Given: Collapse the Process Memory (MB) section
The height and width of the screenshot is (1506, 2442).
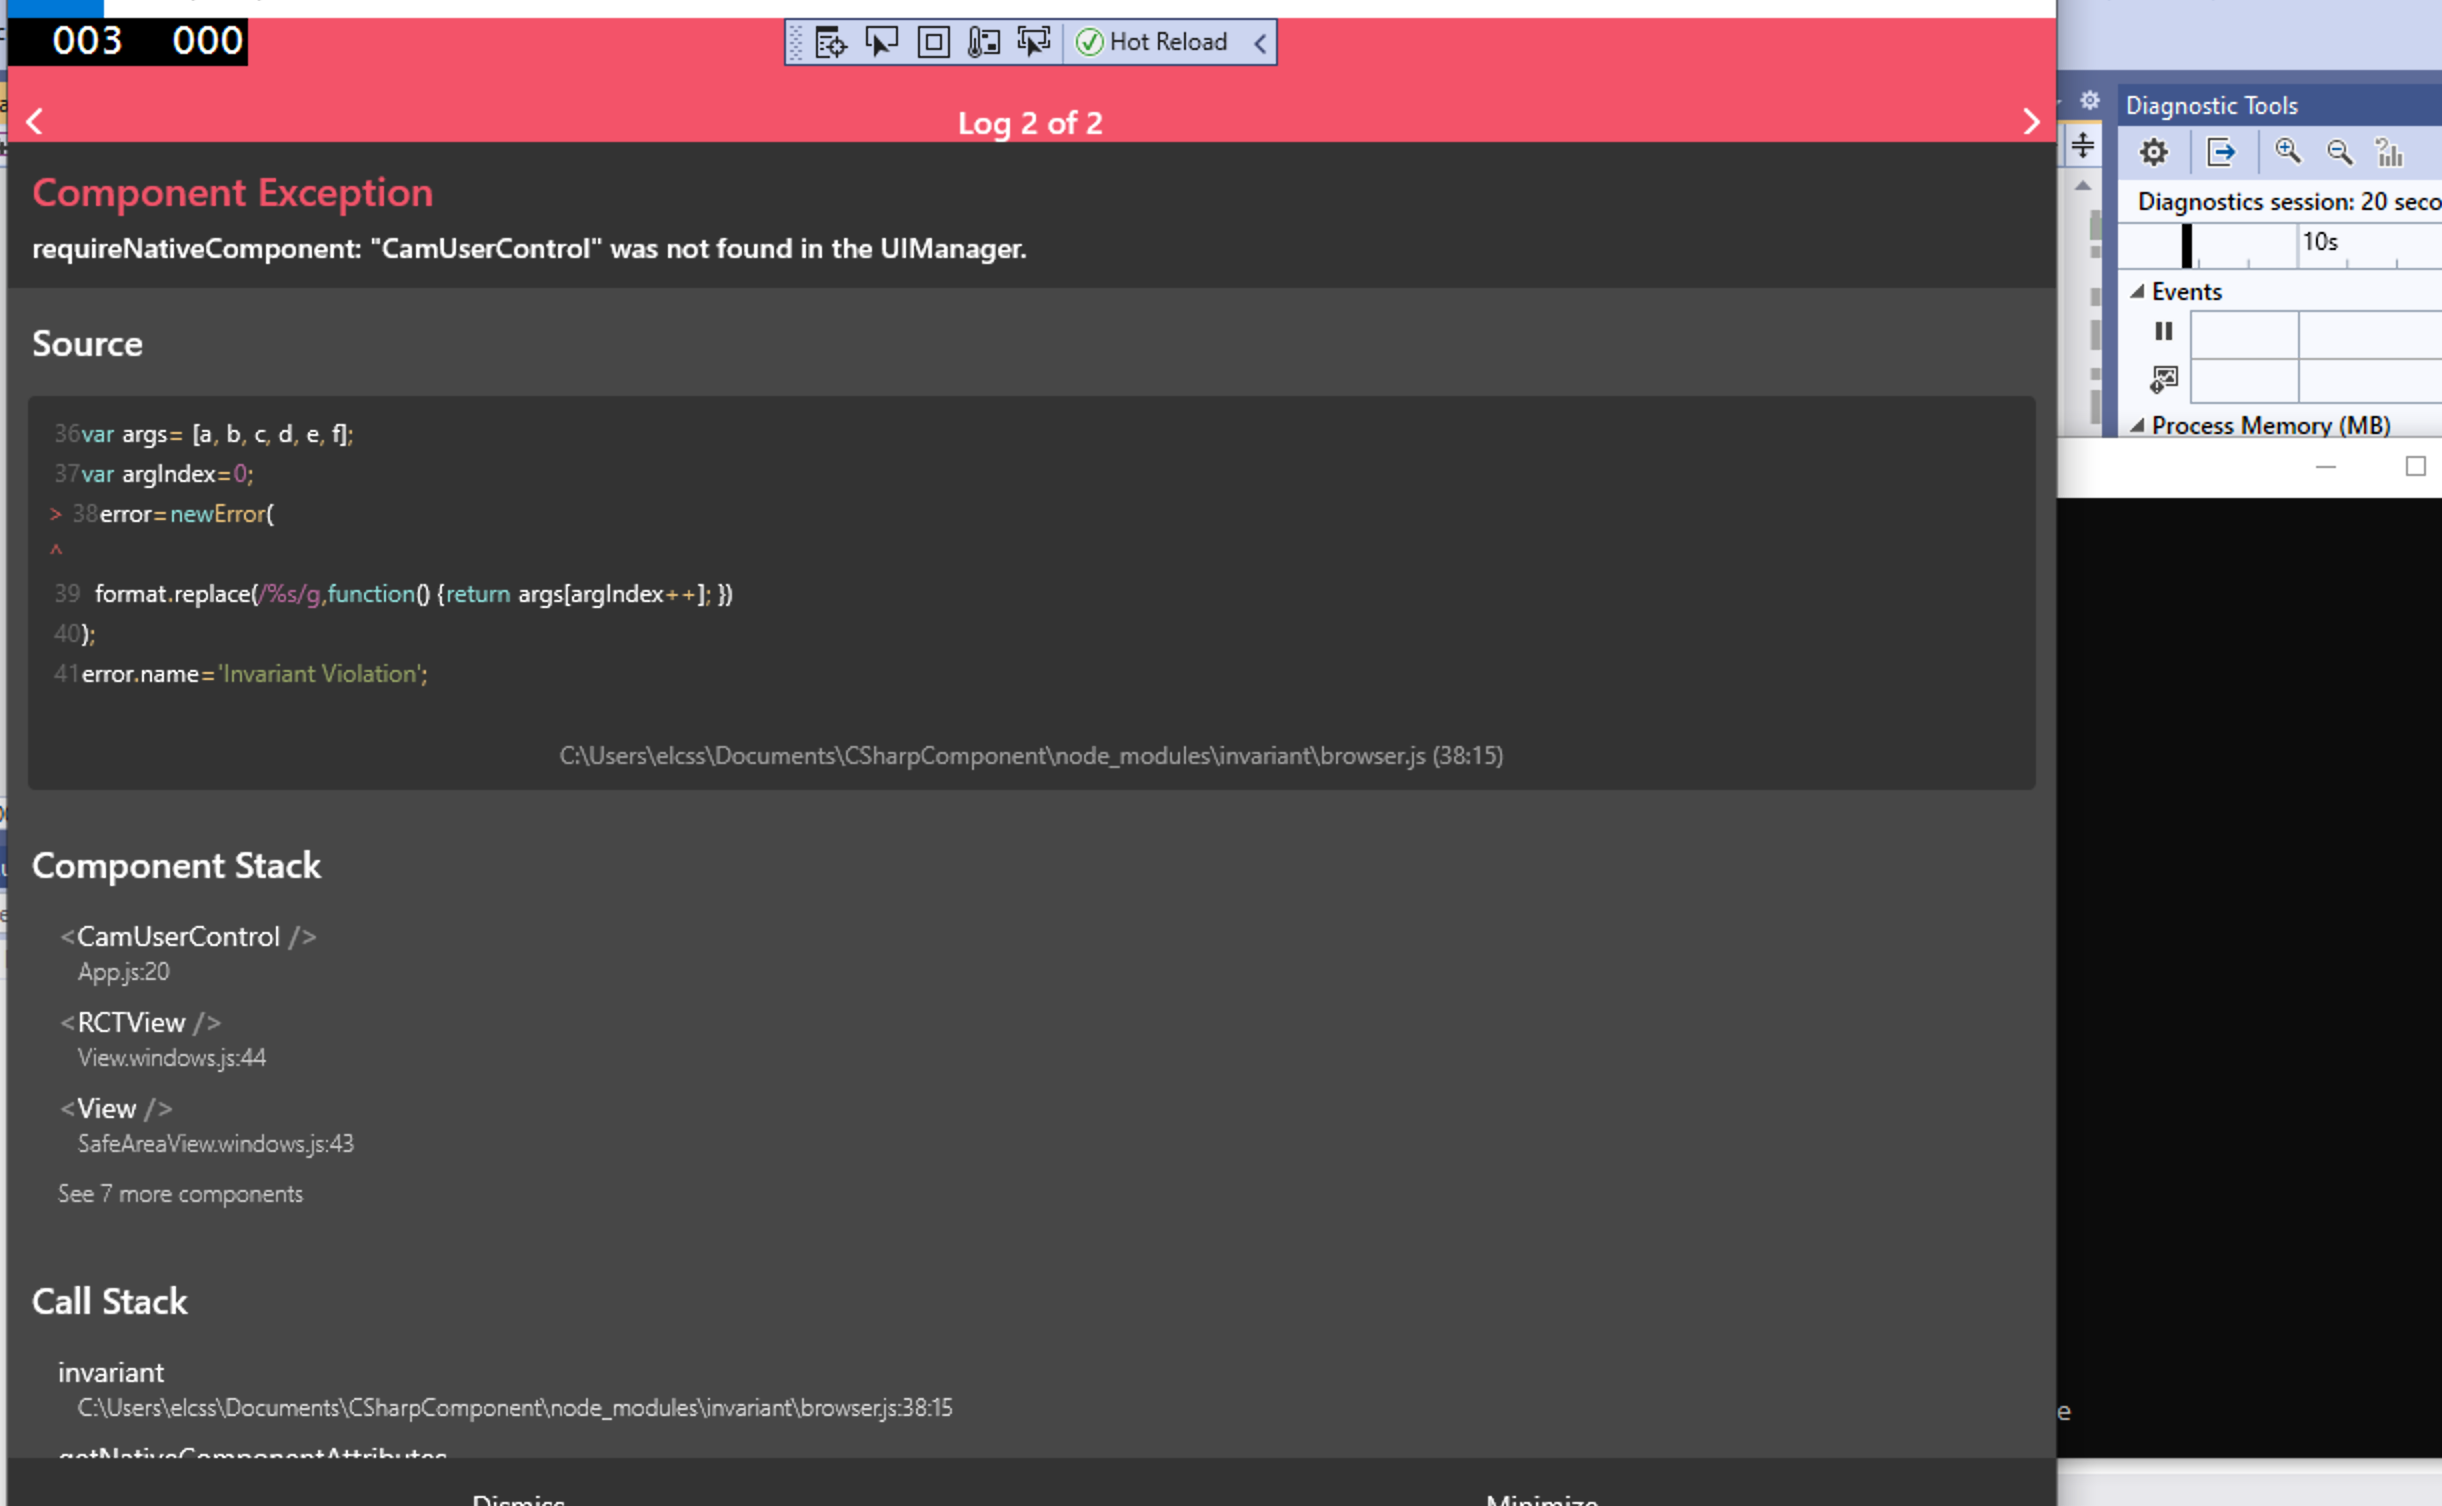Looking at the screenshot, I should click(x=2137, y=425).
